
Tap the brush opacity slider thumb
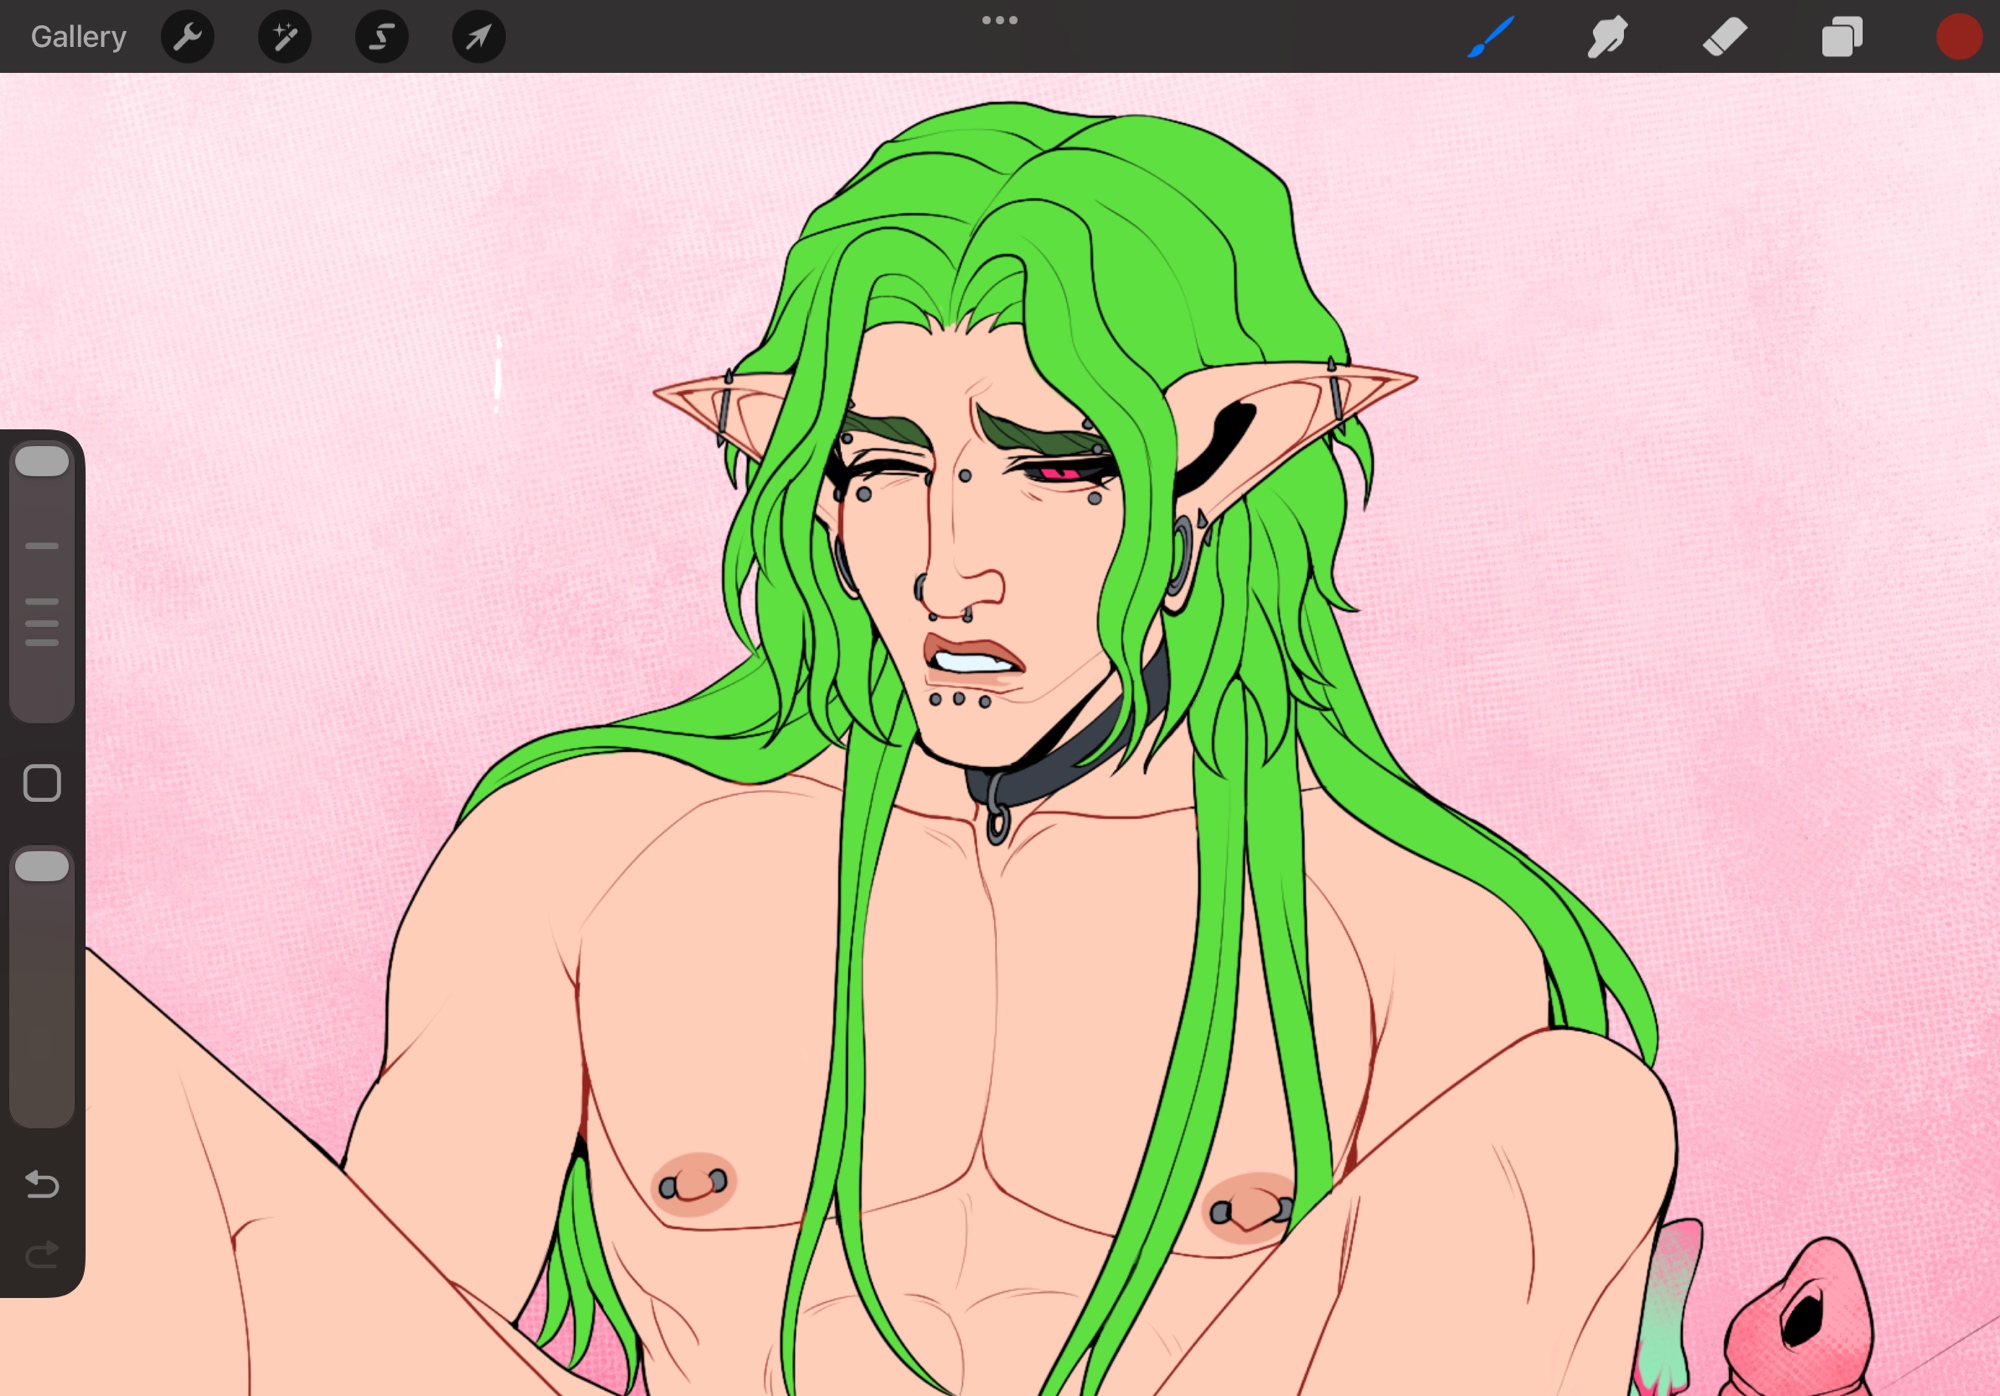(42, 866)
